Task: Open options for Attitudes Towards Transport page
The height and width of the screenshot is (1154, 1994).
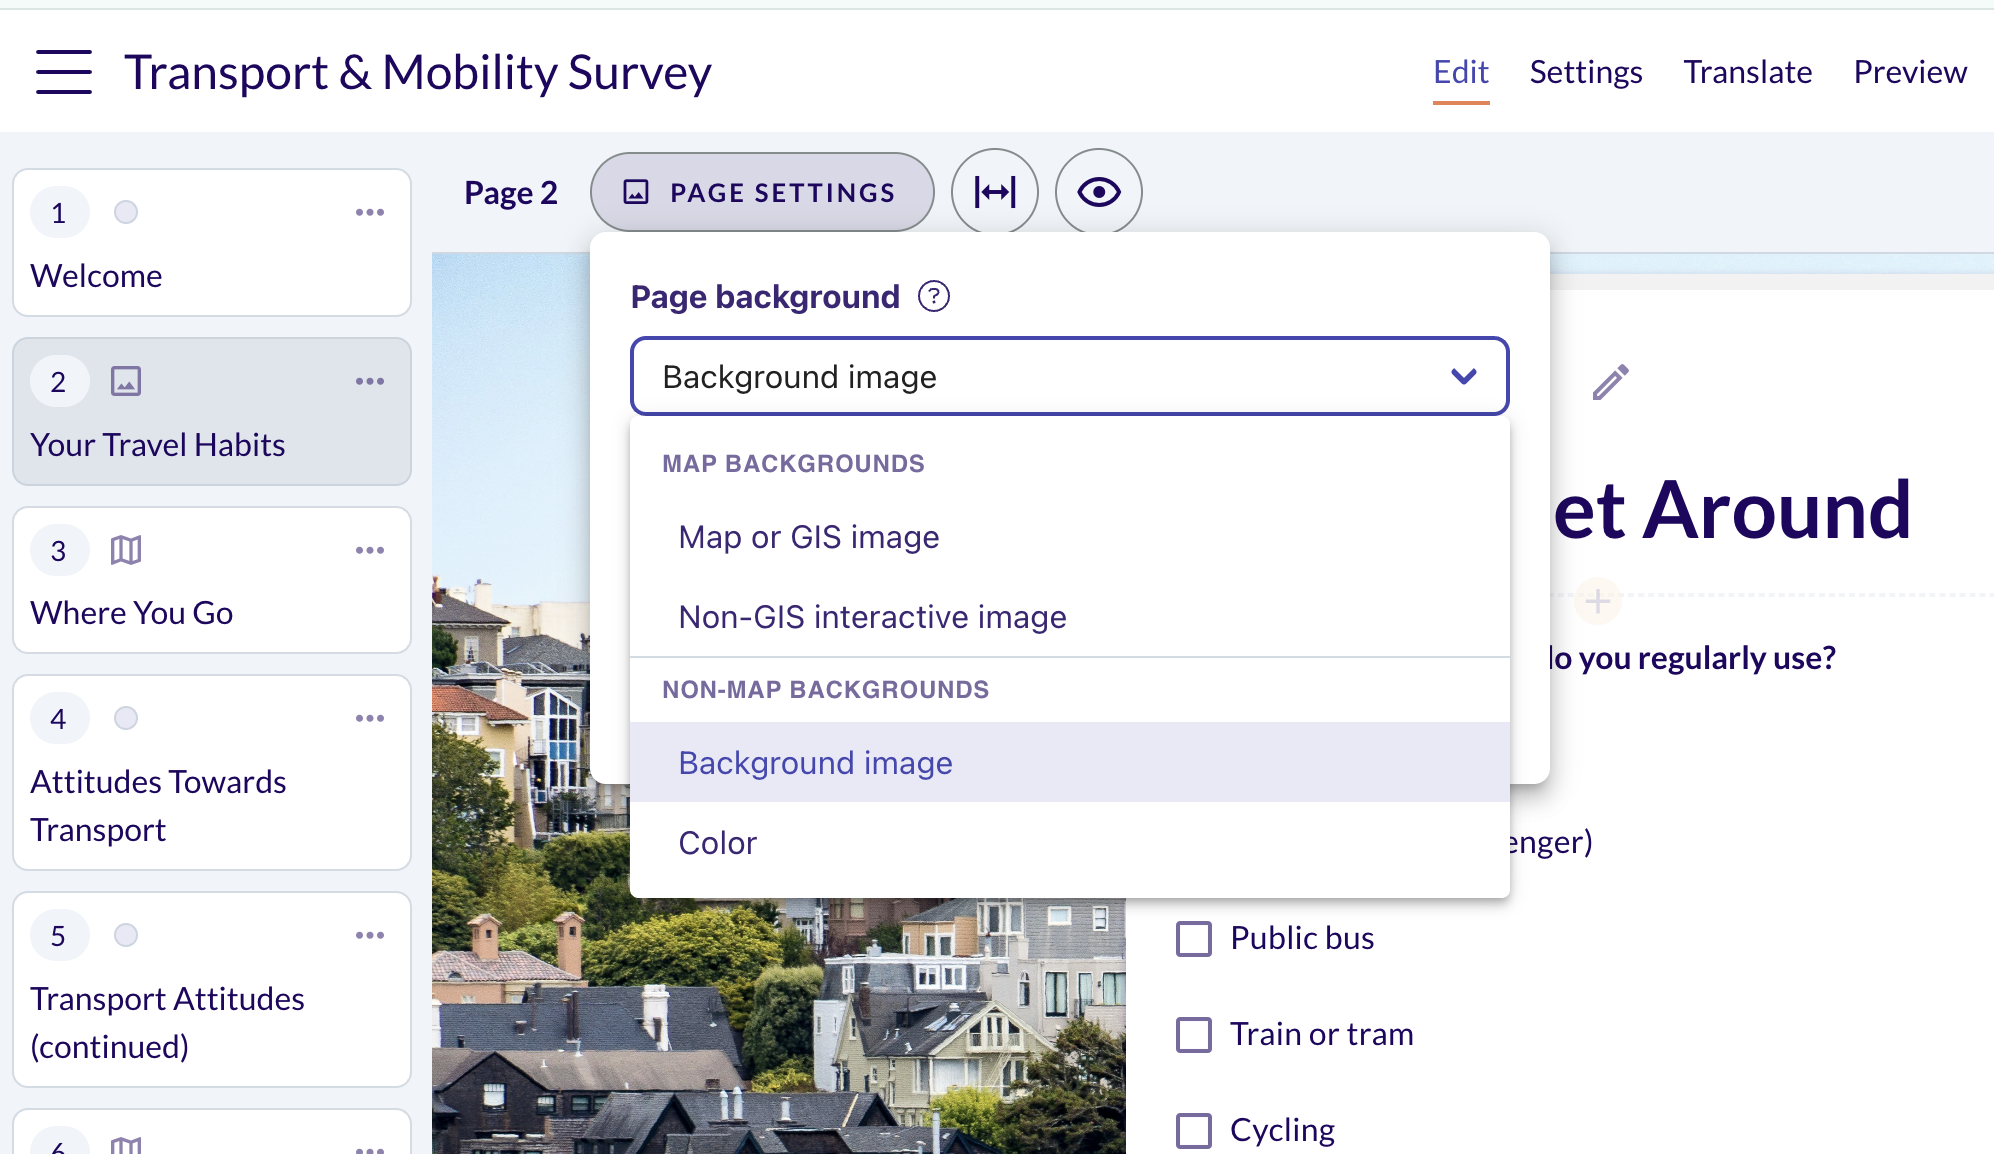Action: tap(370, 718)
